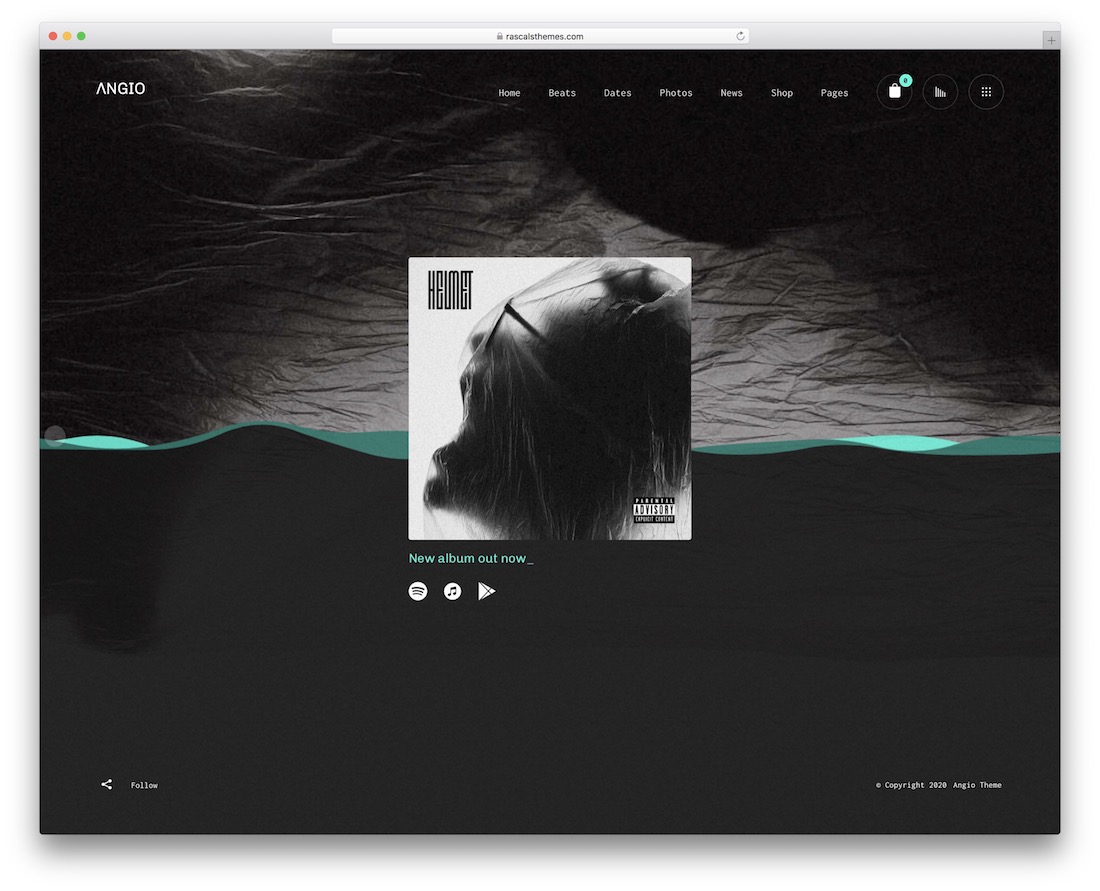Viewport: 1100px width, 891px height.
Task: Open the grid menu icon
Action: click(x=986, y=92)
